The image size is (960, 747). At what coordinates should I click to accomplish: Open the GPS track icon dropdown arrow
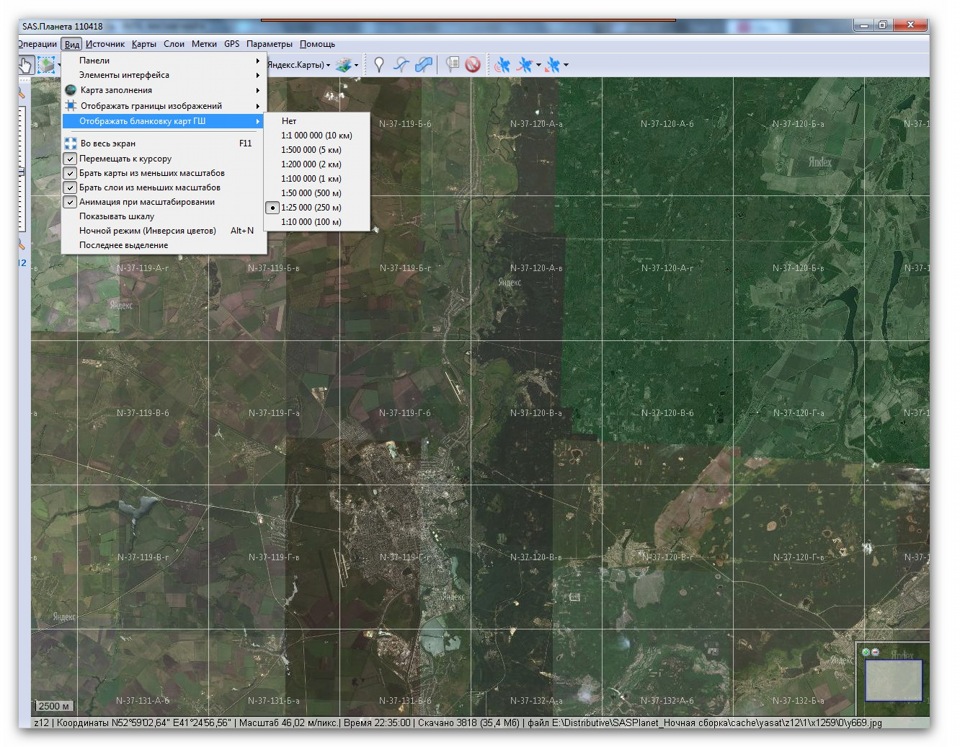click(x=538, y=65)
